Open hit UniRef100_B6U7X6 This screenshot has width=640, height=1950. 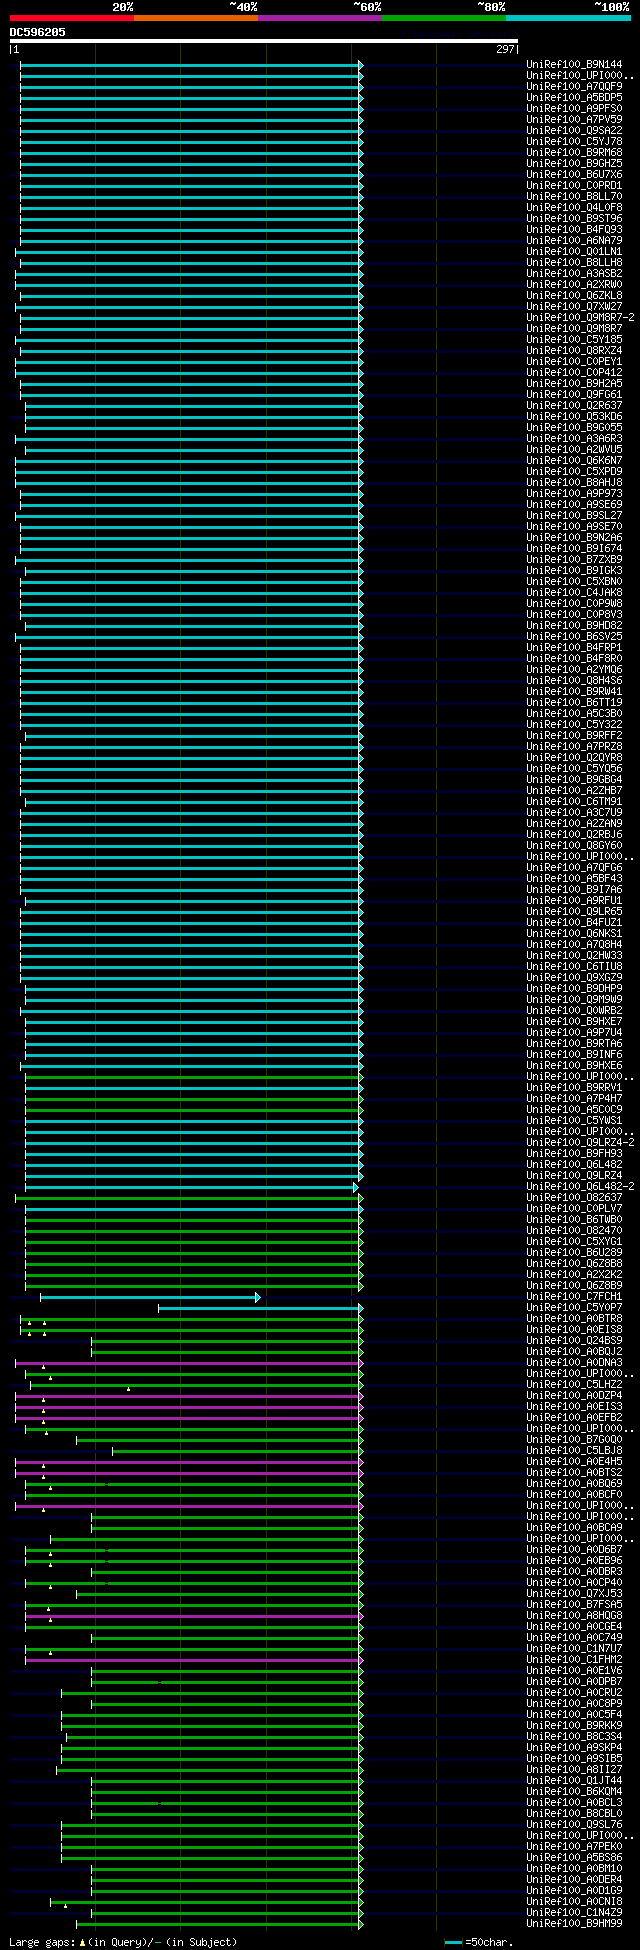tap(574, 175)
